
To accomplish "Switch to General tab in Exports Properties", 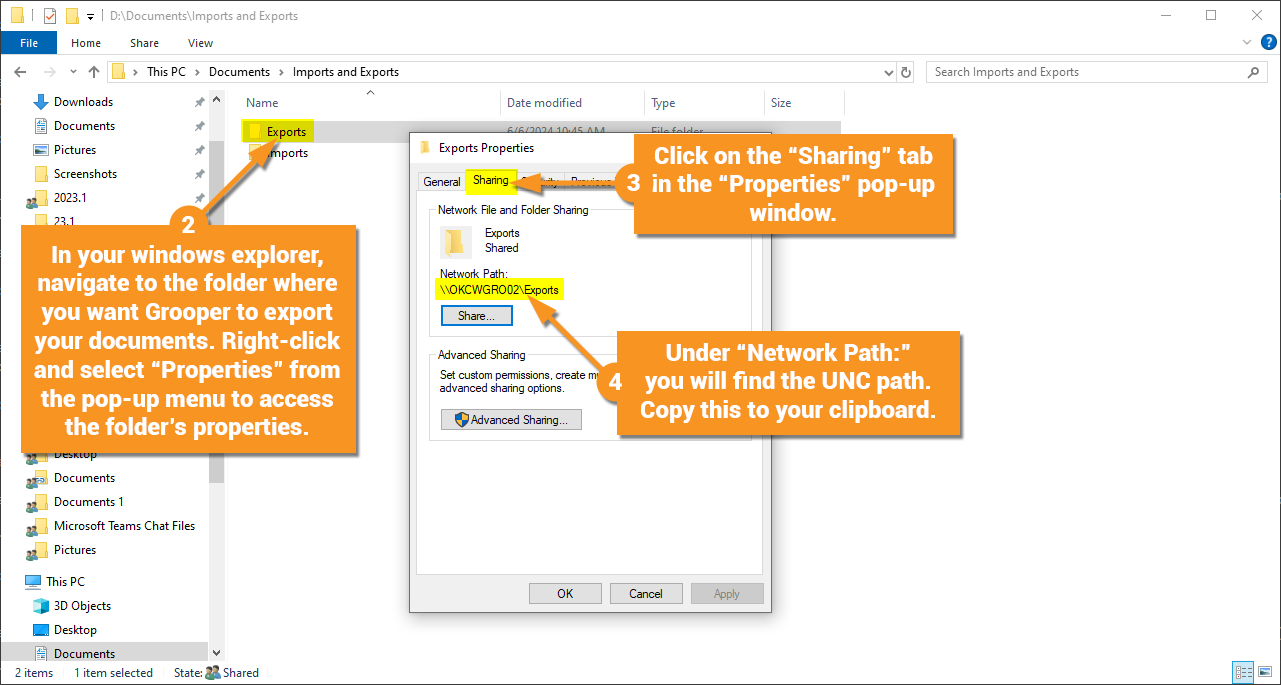I will tap(441, 182).
